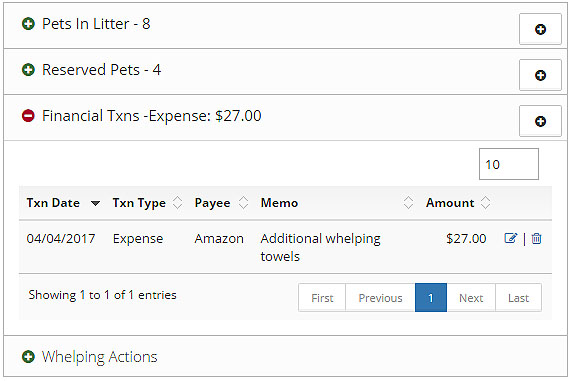Screen dimensions: 571x381
Task: Select page 1 in pagination
Action: click(x=431, y=298)
